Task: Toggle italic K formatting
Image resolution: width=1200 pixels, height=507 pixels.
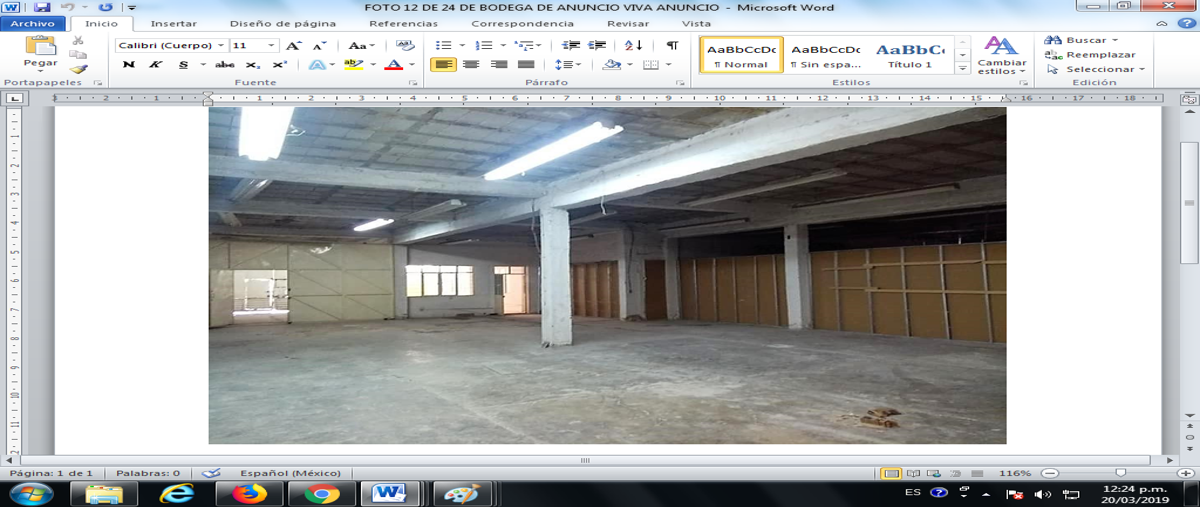Action: 155,65
